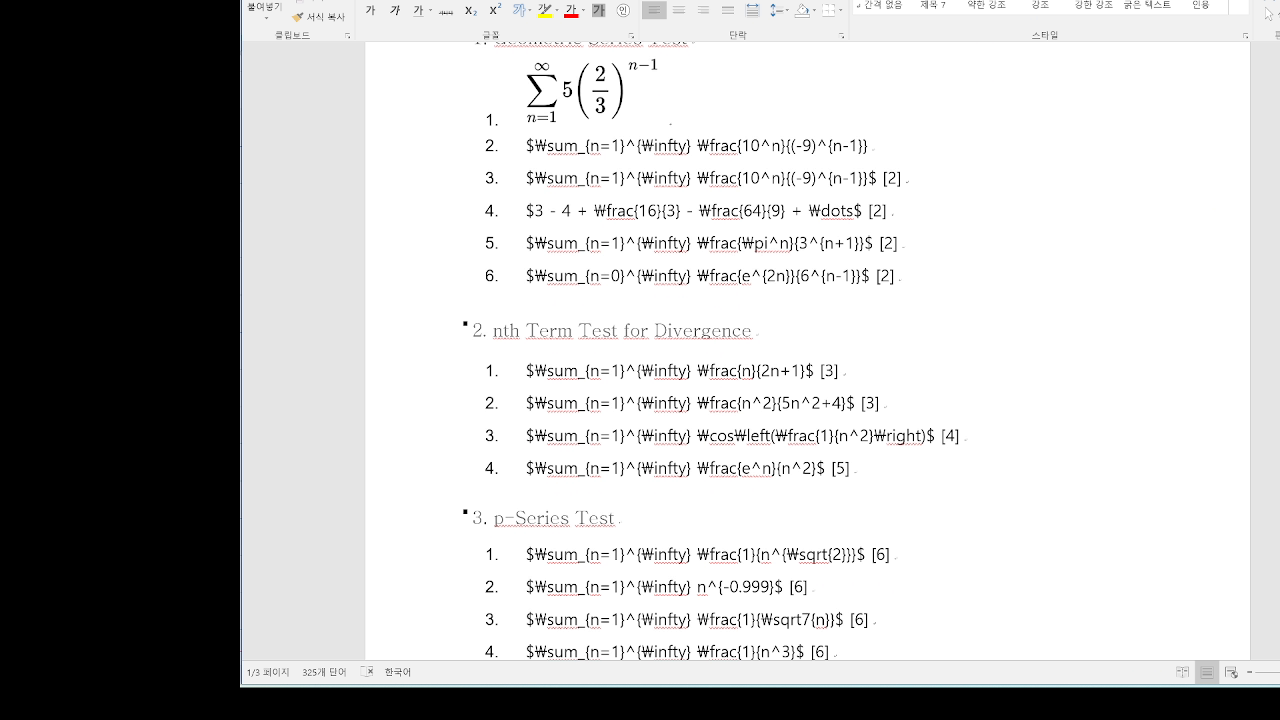Switch to read mode view

1182,672
